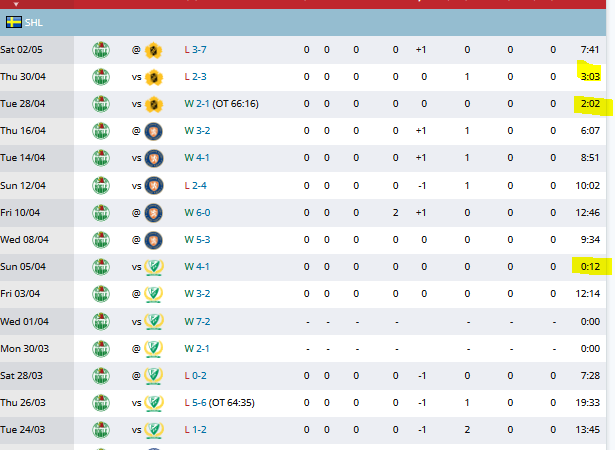
Task: Open the L 0-2 game result
Action: tap(195, 375)
